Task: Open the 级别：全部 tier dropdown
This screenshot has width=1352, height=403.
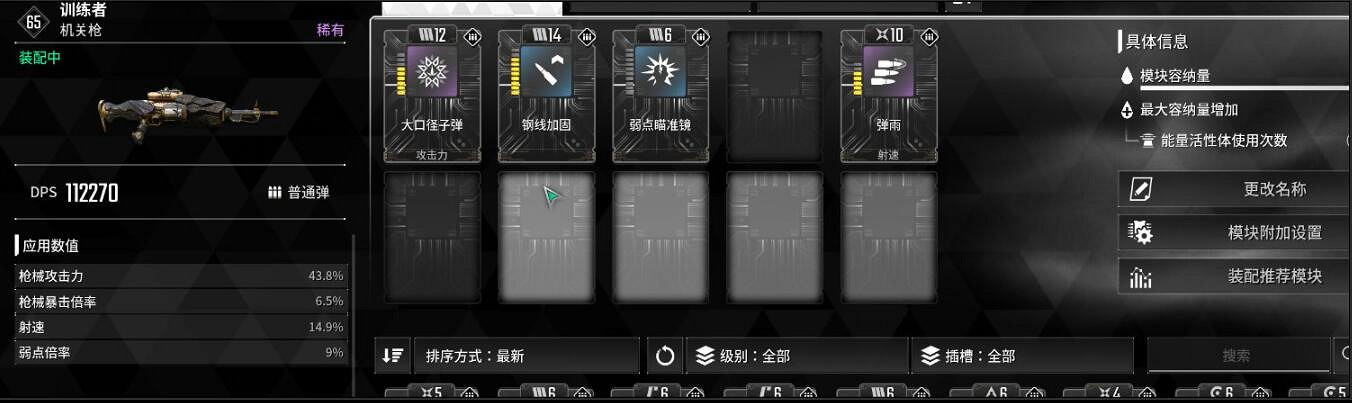Action: [x=797, y=355]
